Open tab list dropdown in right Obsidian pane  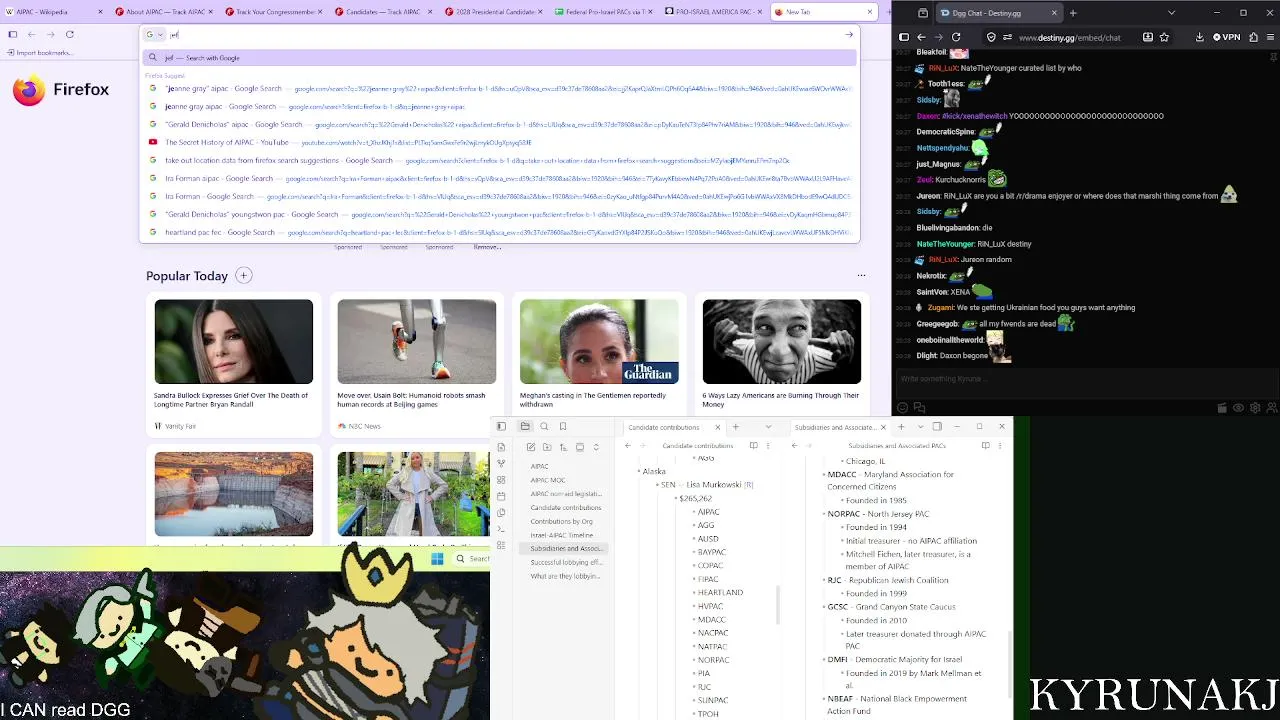click(921, 427)
